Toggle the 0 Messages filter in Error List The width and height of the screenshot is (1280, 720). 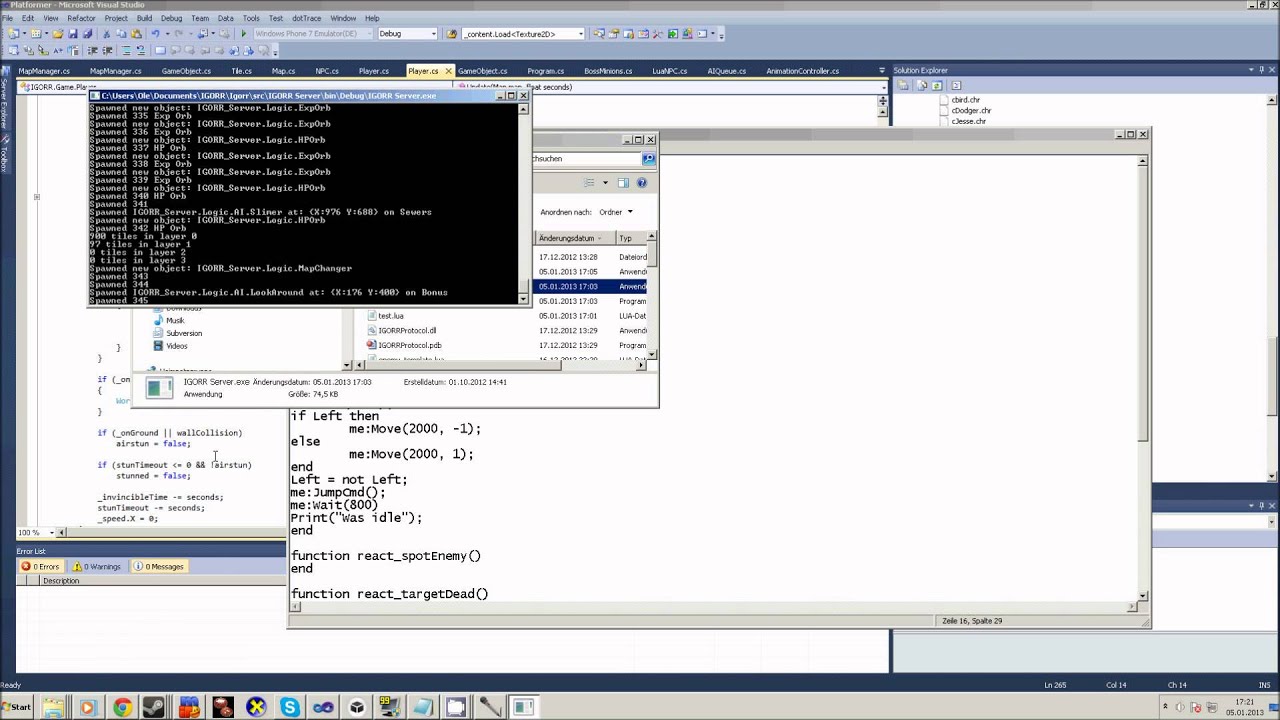click(x=158, y=567)
